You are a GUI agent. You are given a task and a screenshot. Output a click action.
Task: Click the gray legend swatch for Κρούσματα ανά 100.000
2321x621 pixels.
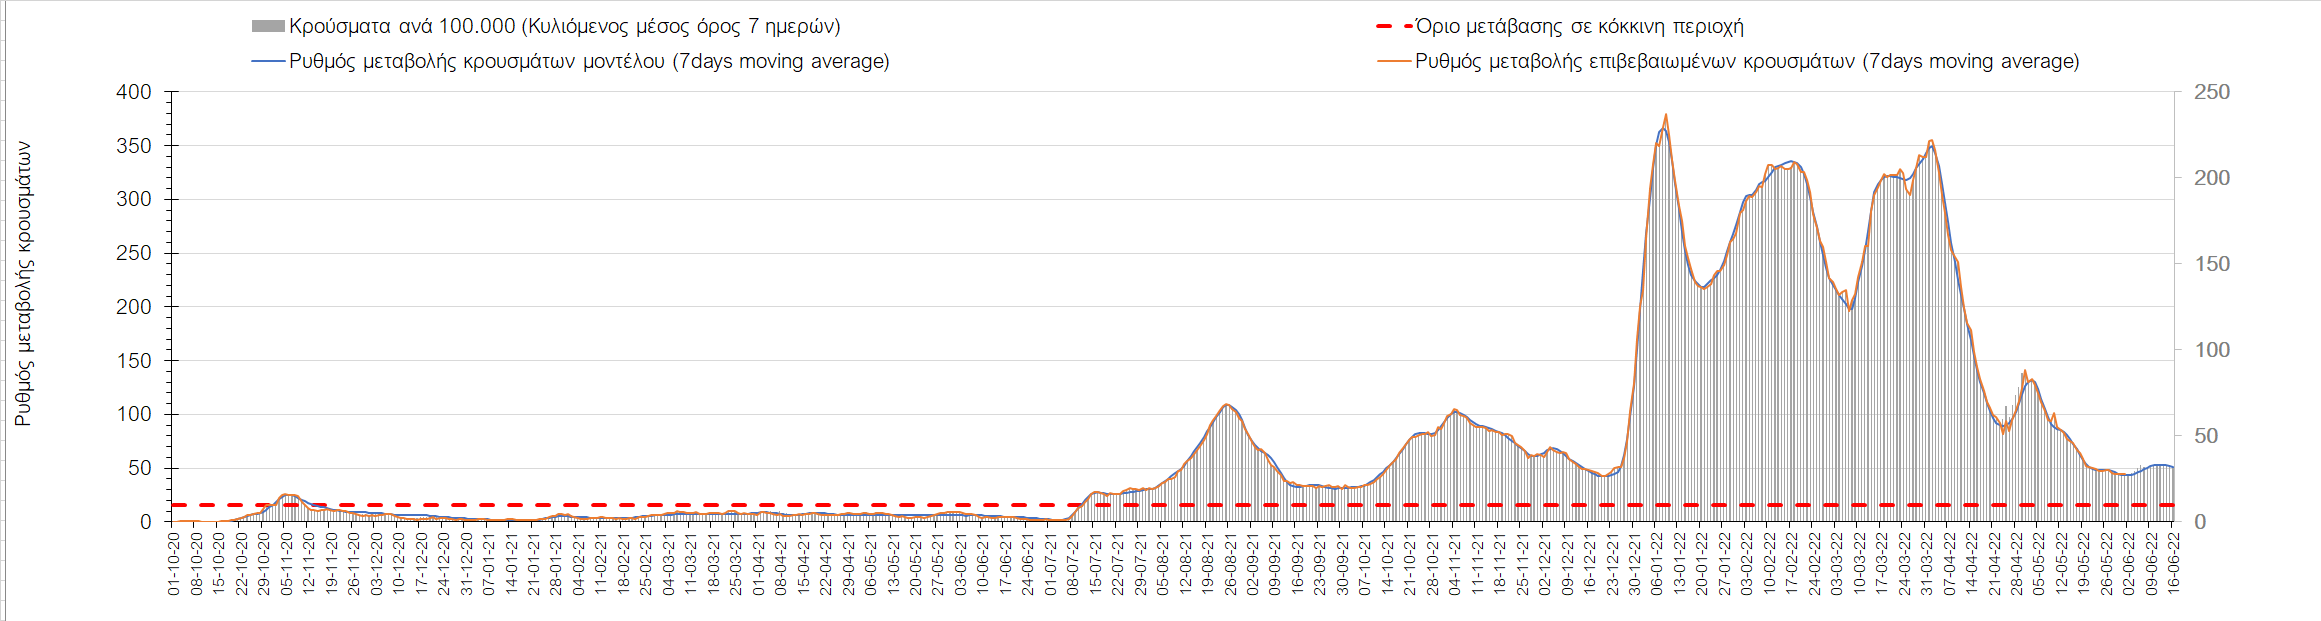point(268,27)
